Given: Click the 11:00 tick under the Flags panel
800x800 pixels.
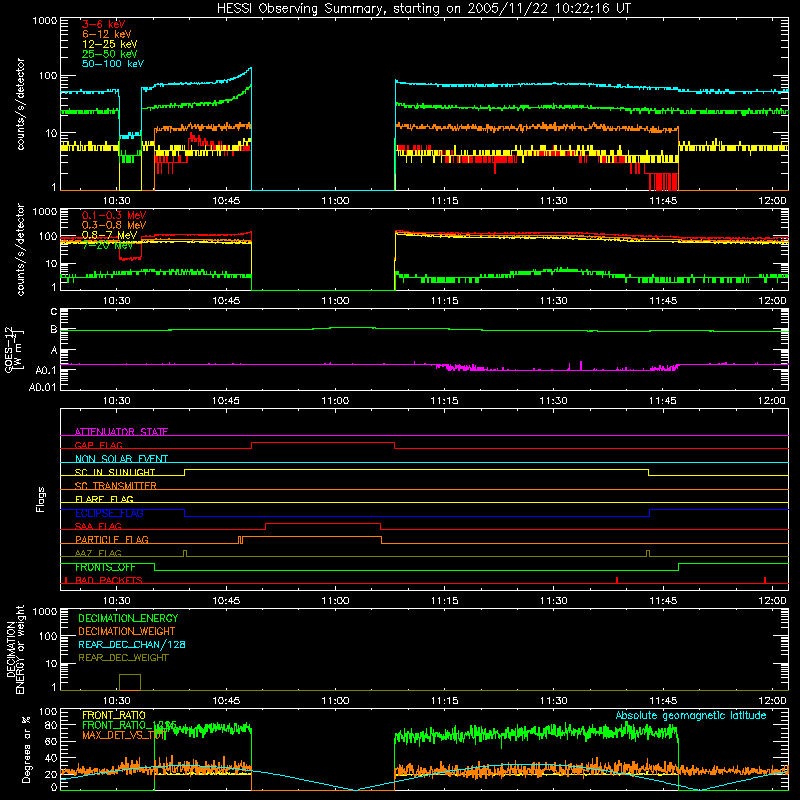Looking at the screenshot, I should click(x=335, y=601).
